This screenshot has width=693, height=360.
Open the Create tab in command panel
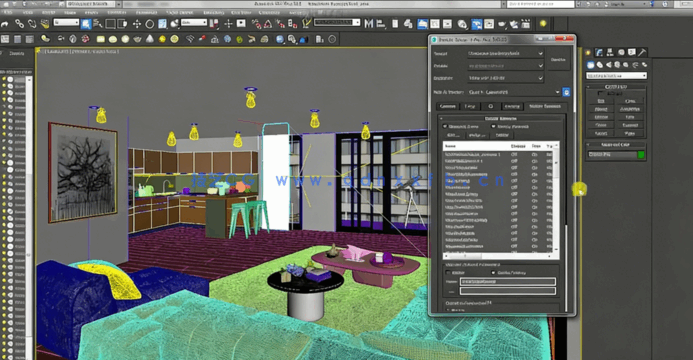click(588, 53)
